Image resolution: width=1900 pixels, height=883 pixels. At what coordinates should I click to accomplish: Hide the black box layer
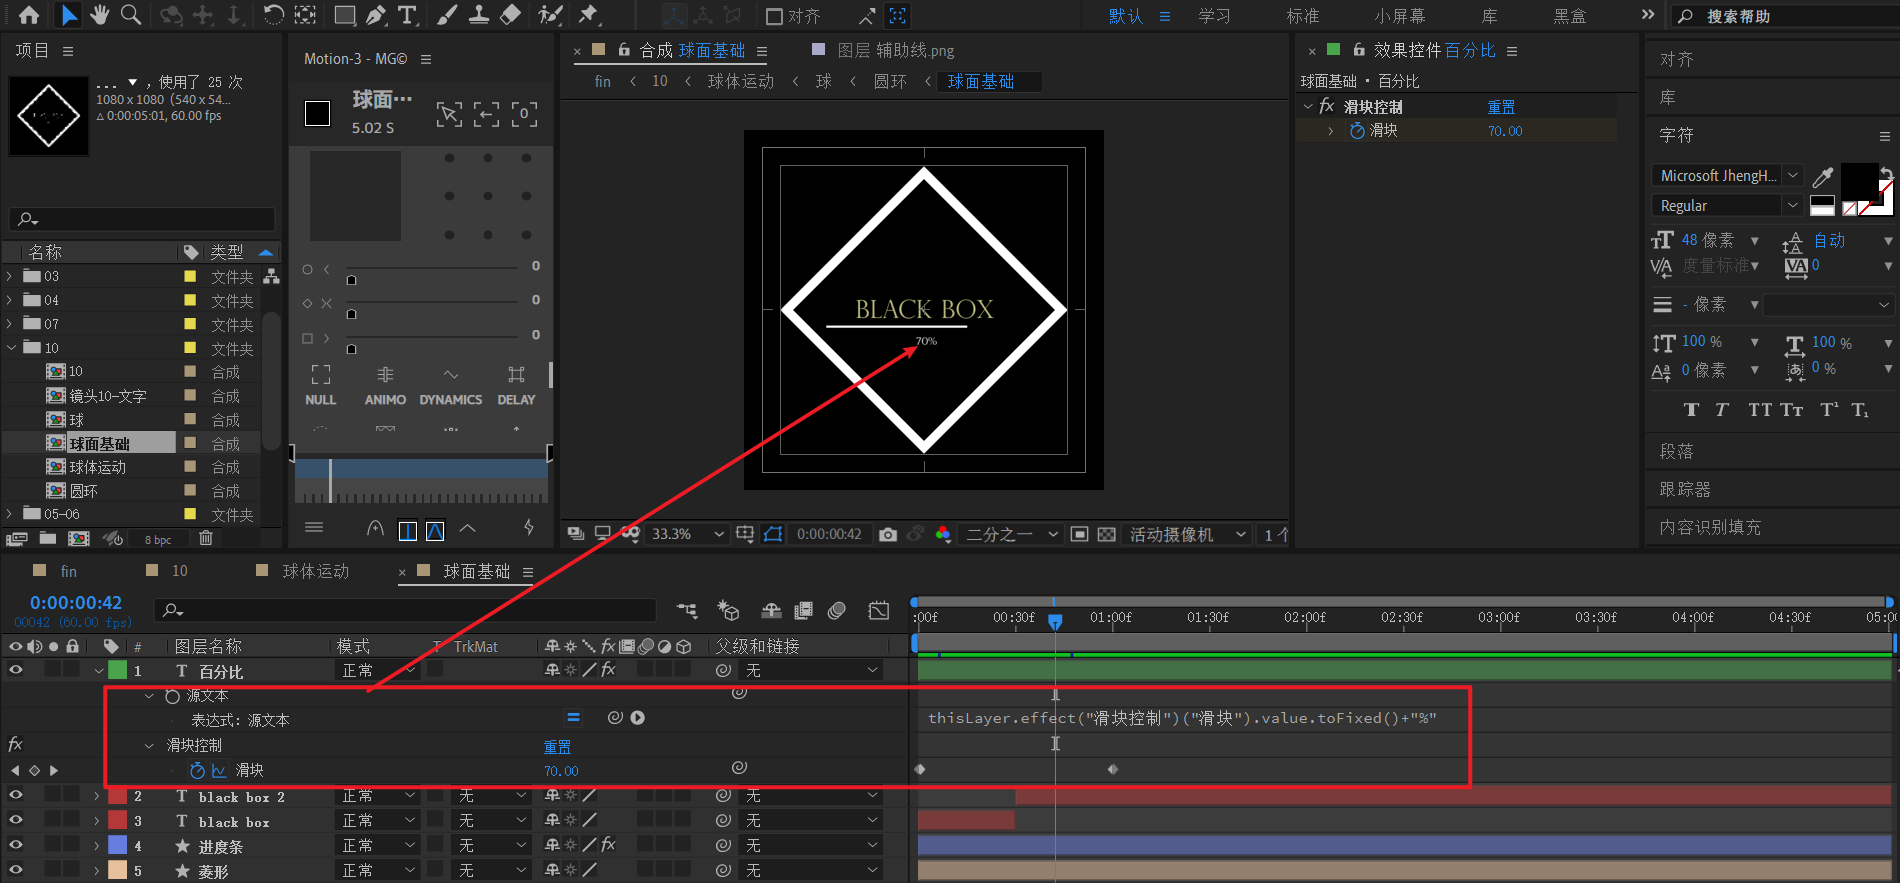[x=16, y=820]
